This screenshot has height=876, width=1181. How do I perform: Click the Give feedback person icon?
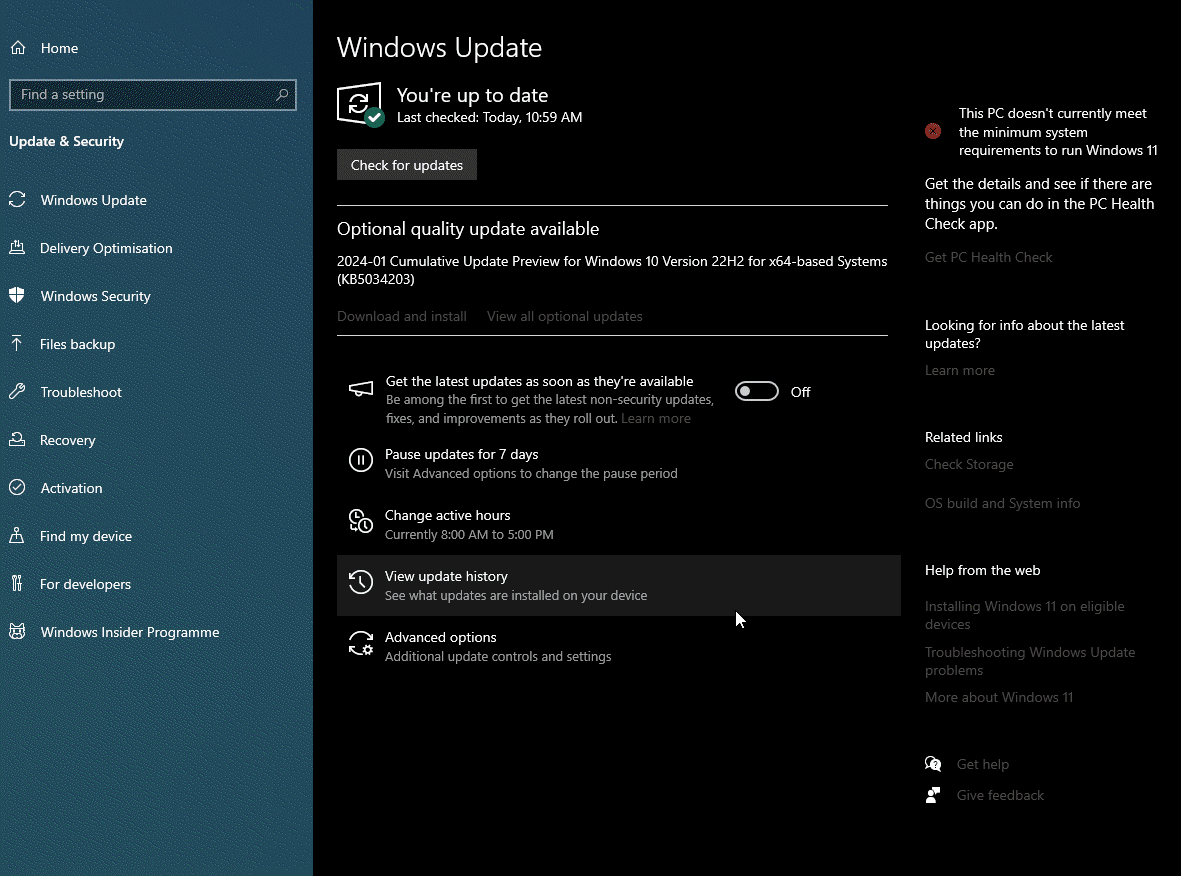pos(933,795)
